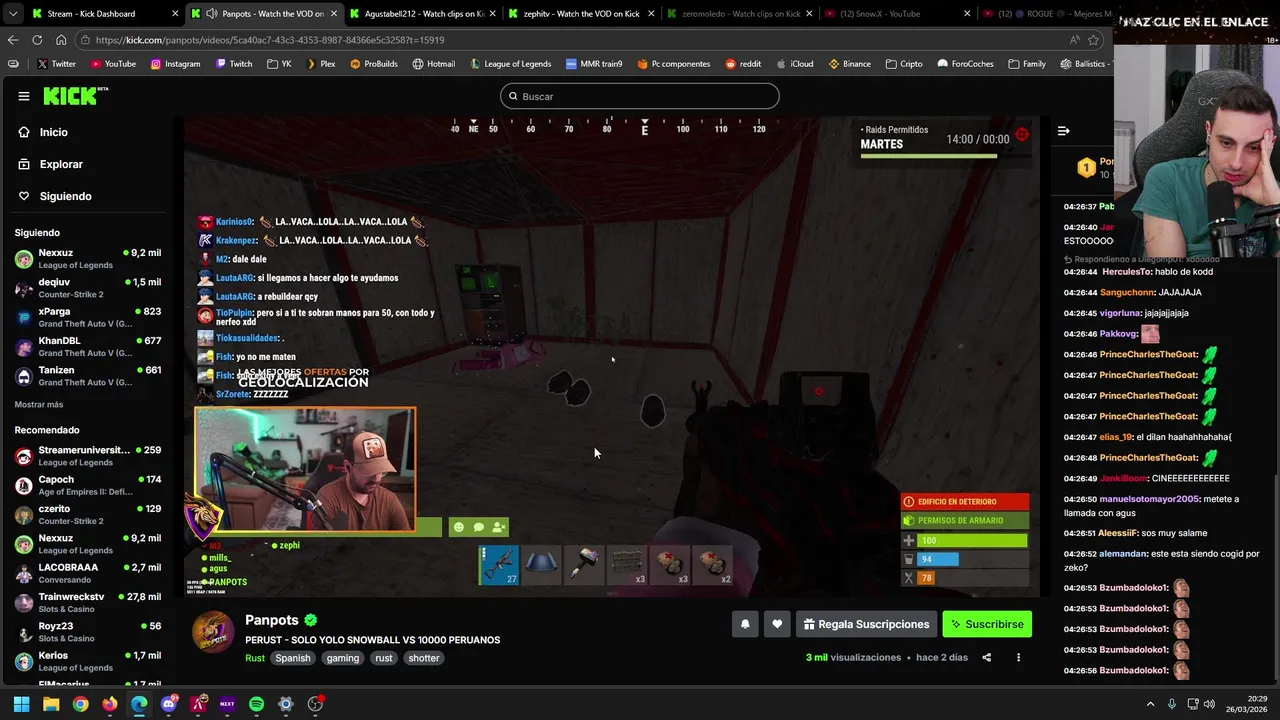Open Binance bookmark
The width and height of the screenshot is (1280, 720).
849,64
